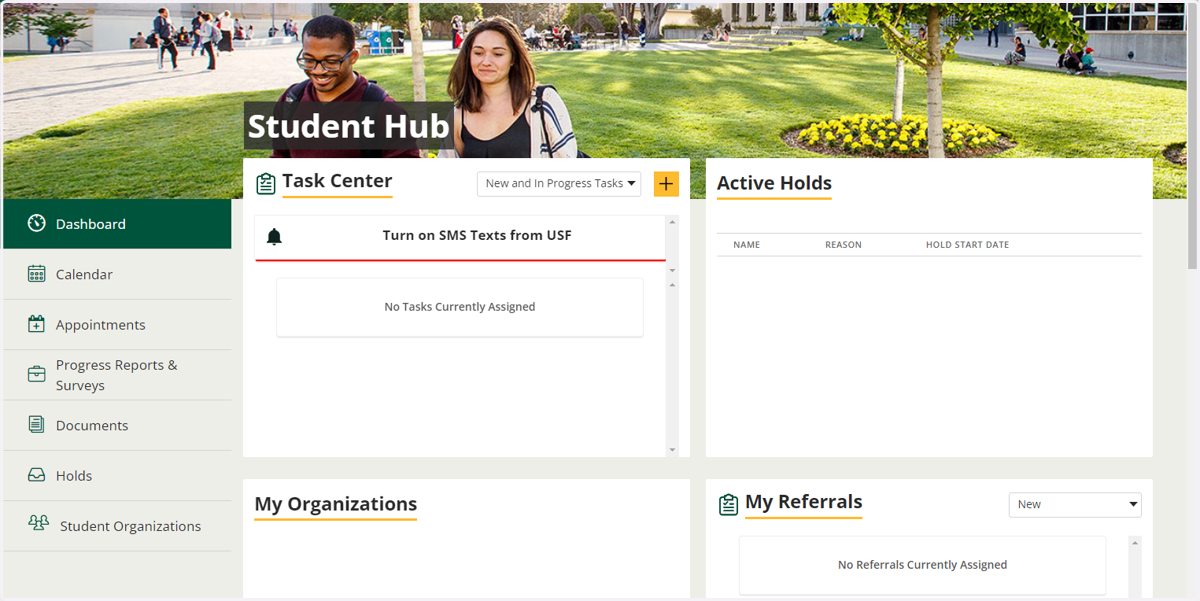Click No Referrals Currently Assigned card
1200x601 pixels.
tap(922, 565)
